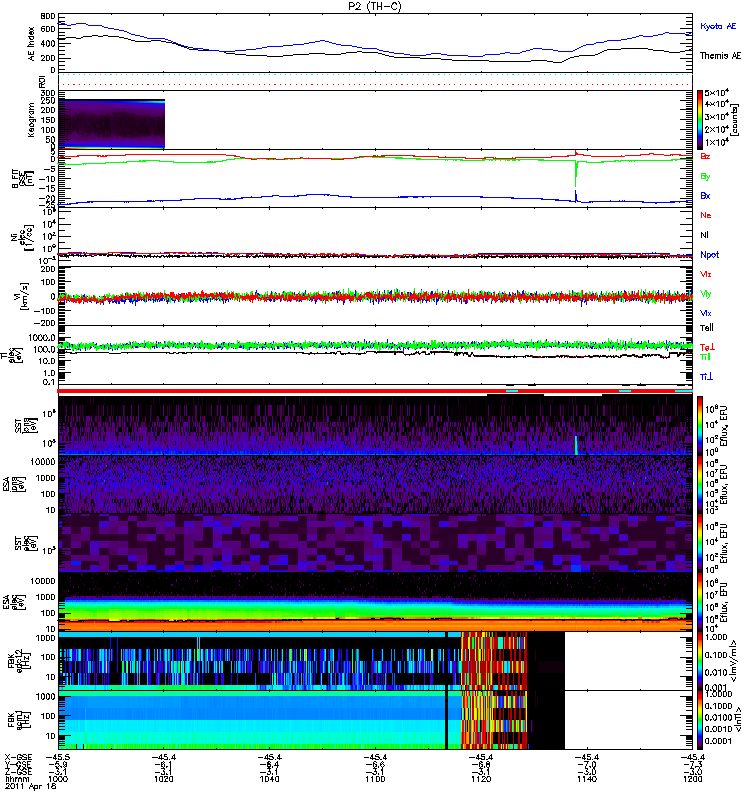750x800 pixels.
Task: Select the black Ni legend label
Action: (x=704, y=235)
